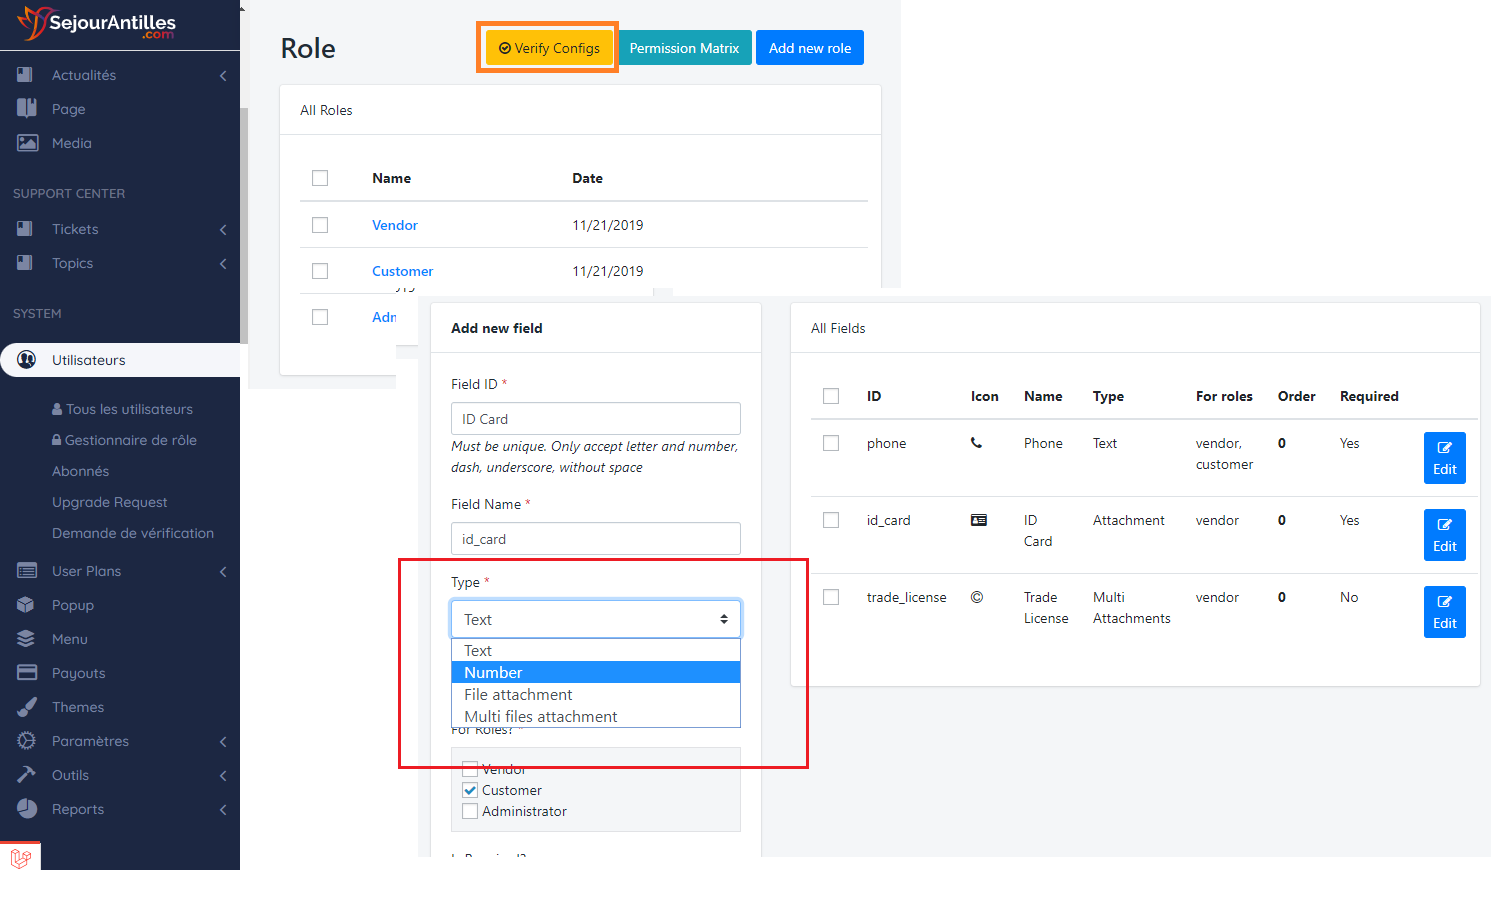This screenshot has width=1496, height=906.
Task: Click the Popup box icon in sidebar
Action: pos(27,605)
